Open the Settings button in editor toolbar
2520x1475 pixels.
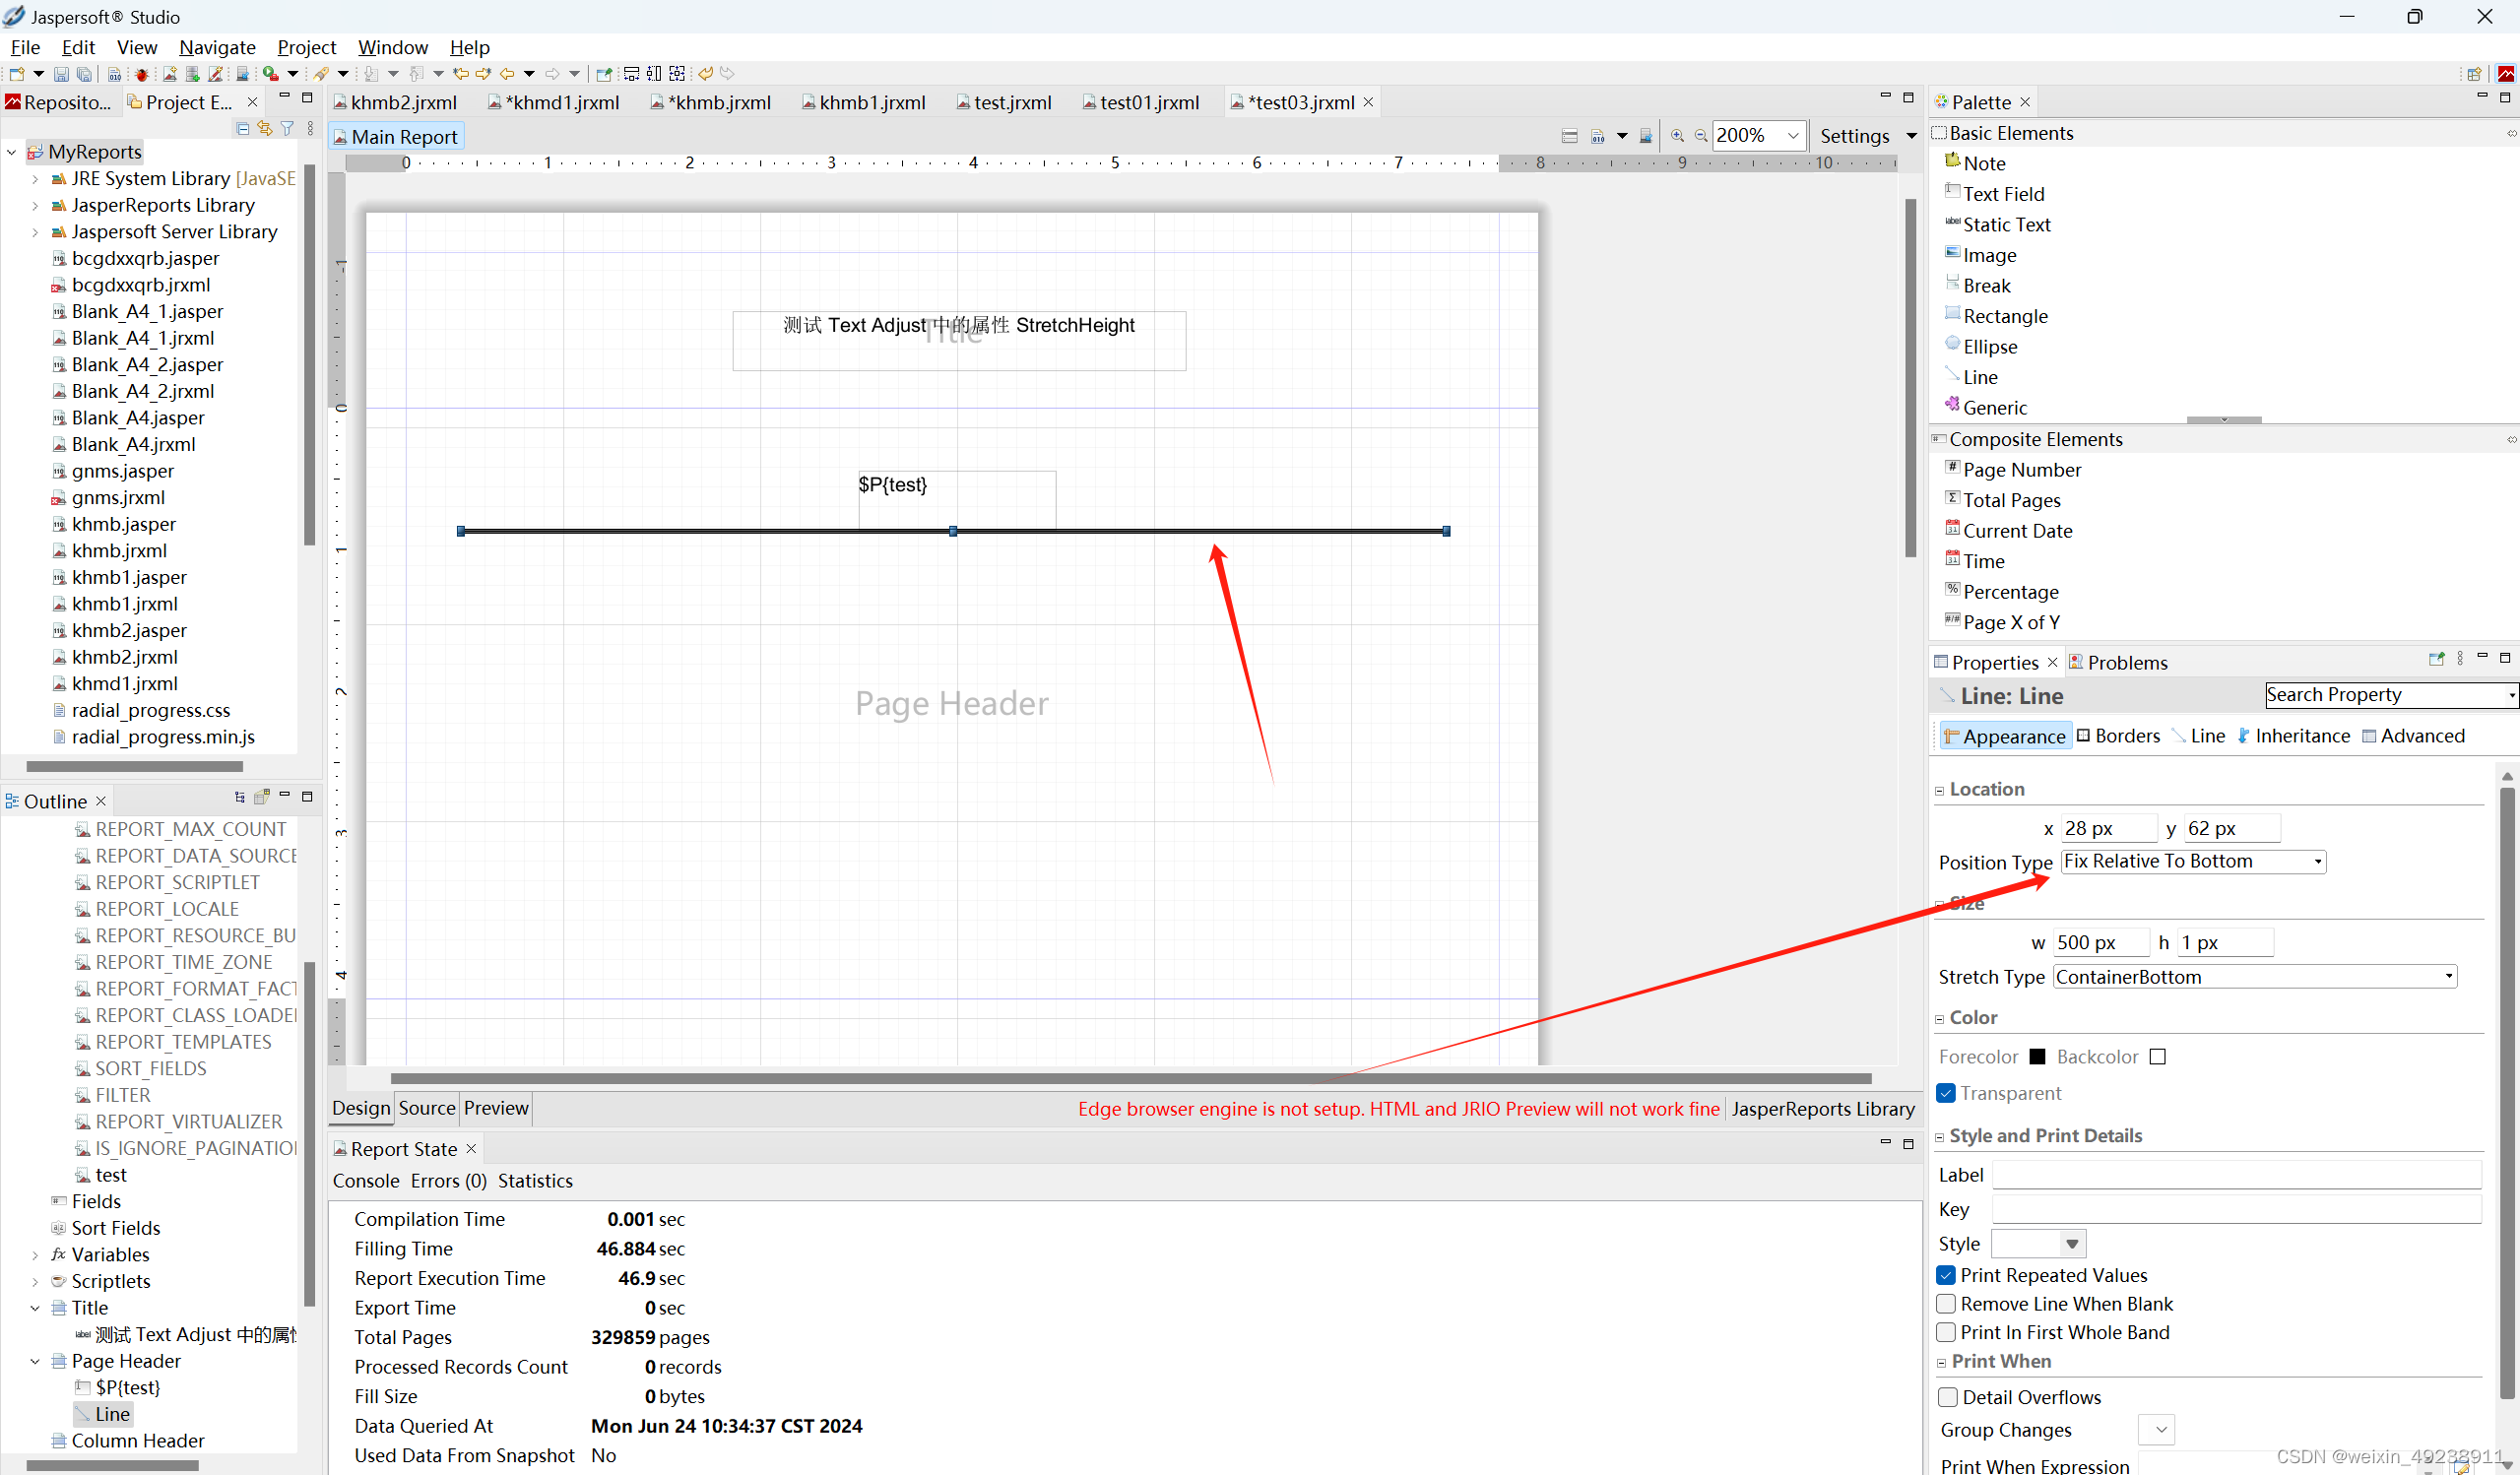pos(1854,136)
